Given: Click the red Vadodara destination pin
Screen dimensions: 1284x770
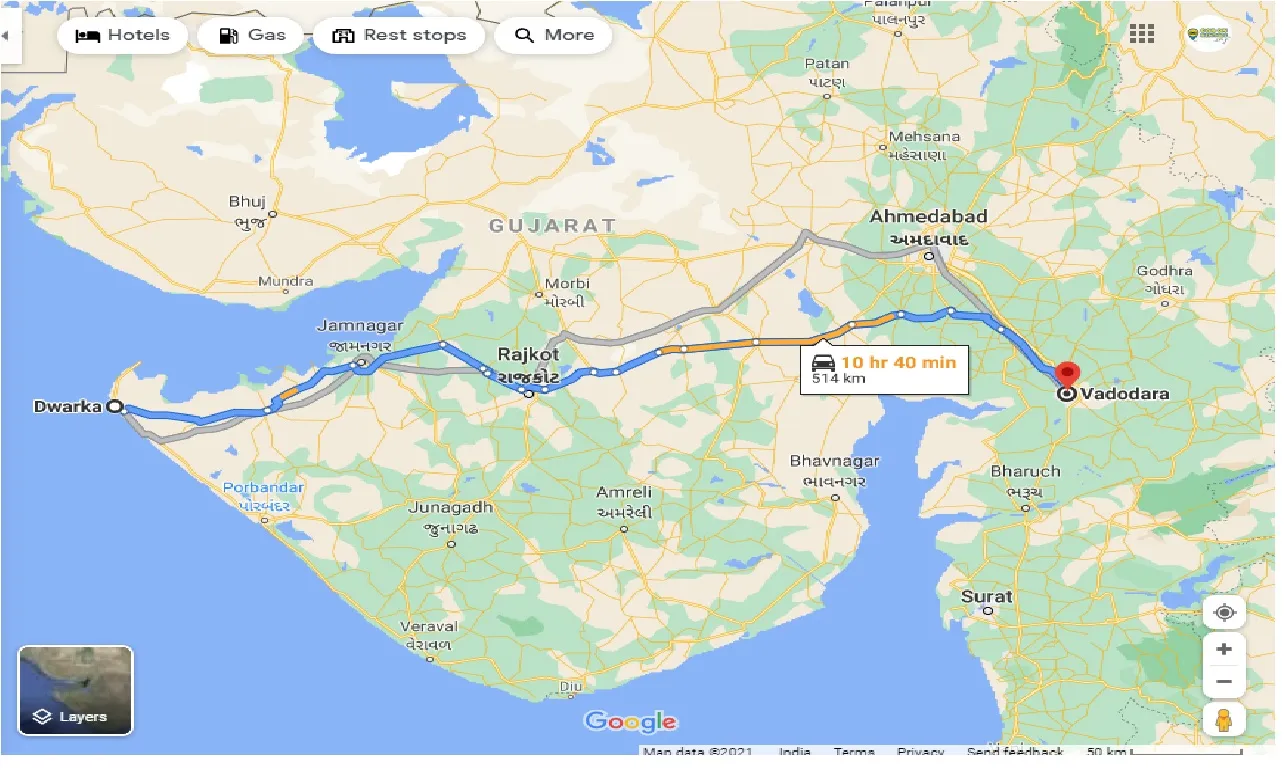Looking at the screenshot, I should coord(1067,378).
